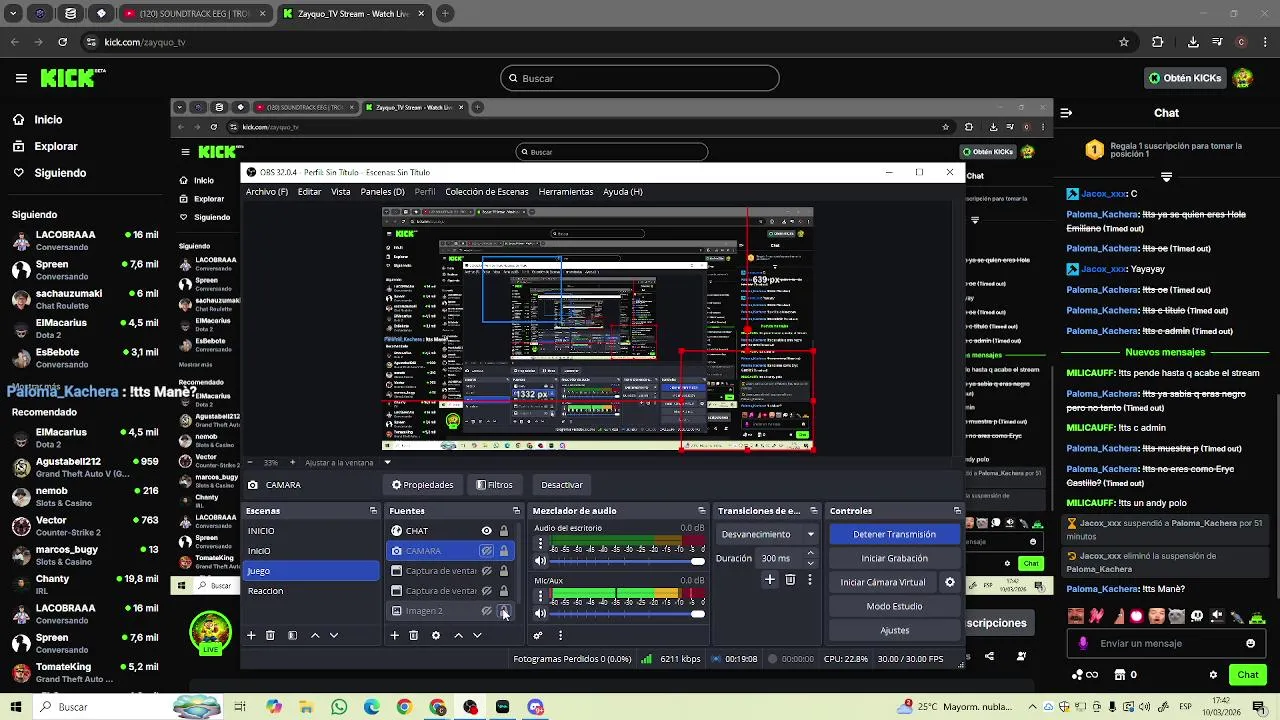The image size is (1280, 720).
Task: Open the Vista menu in OBS
Action: (341, 191)
